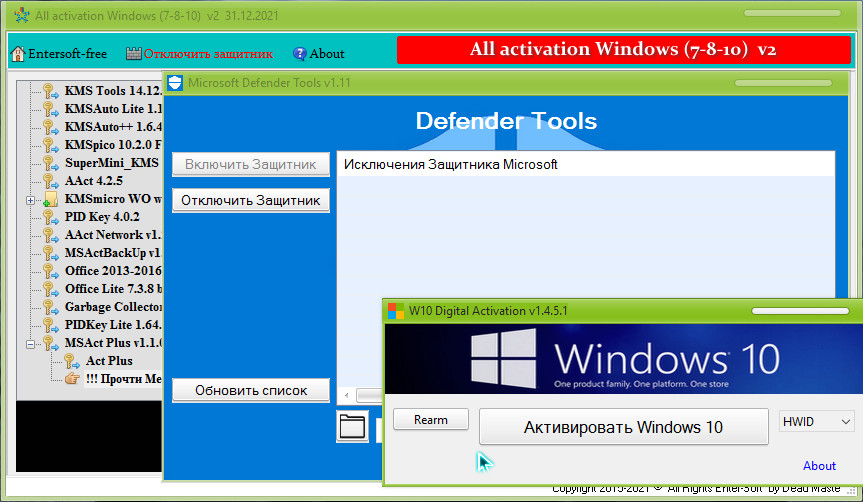Click the key icon next to KMSAuto Lite
This screenshot has width=863, height=502.
point(50,109)
